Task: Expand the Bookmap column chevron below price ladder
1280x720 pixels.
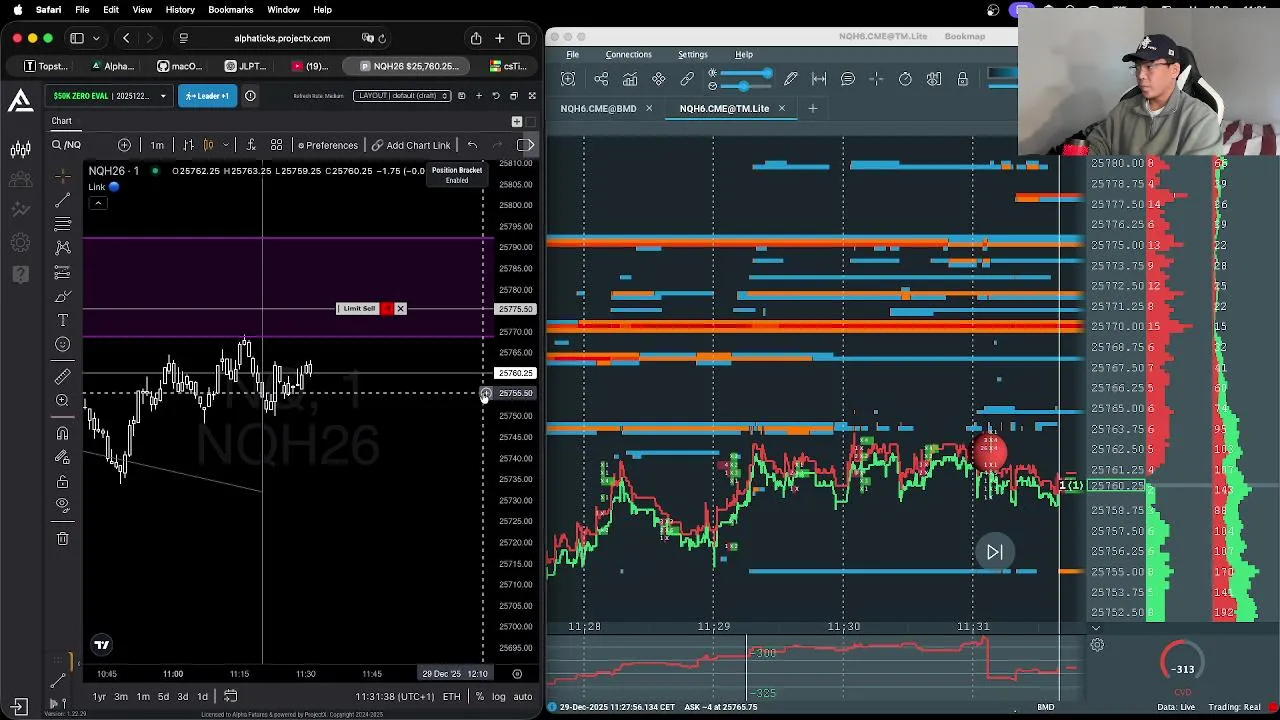Action: pos(1095,628)
